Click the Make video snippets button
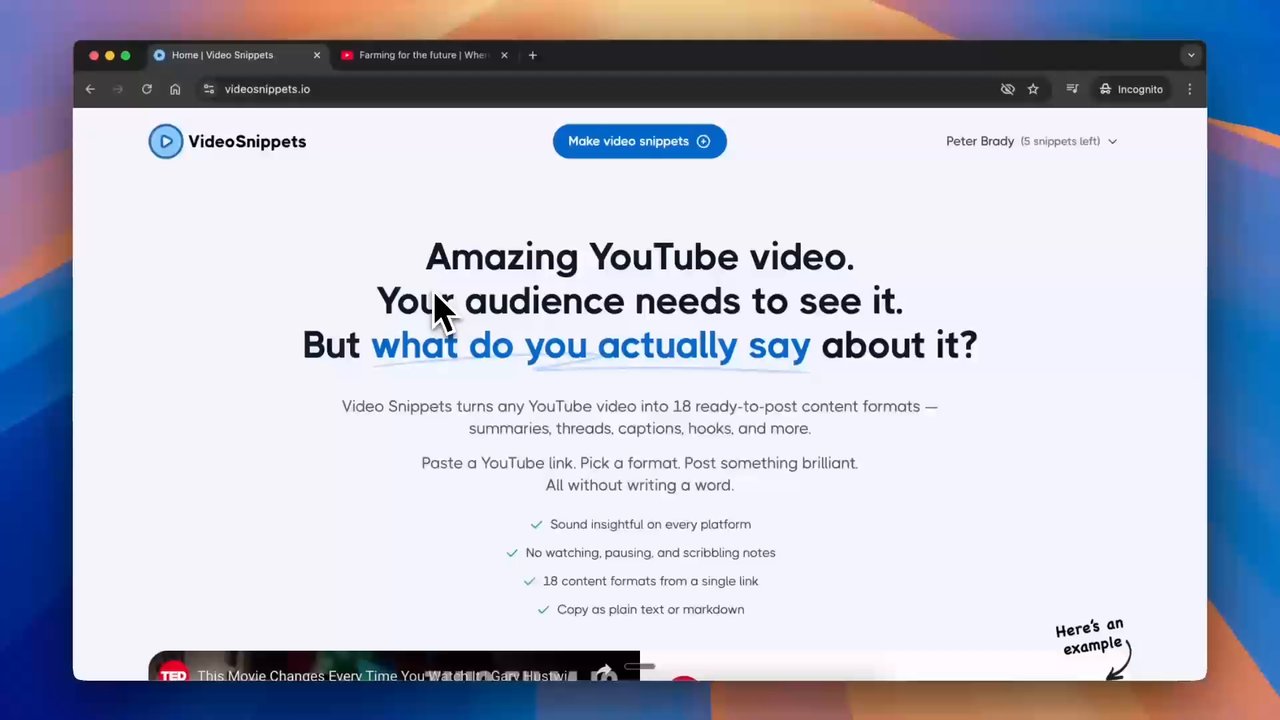Screen dimensions: 1280x720 (x=640, y=141)
